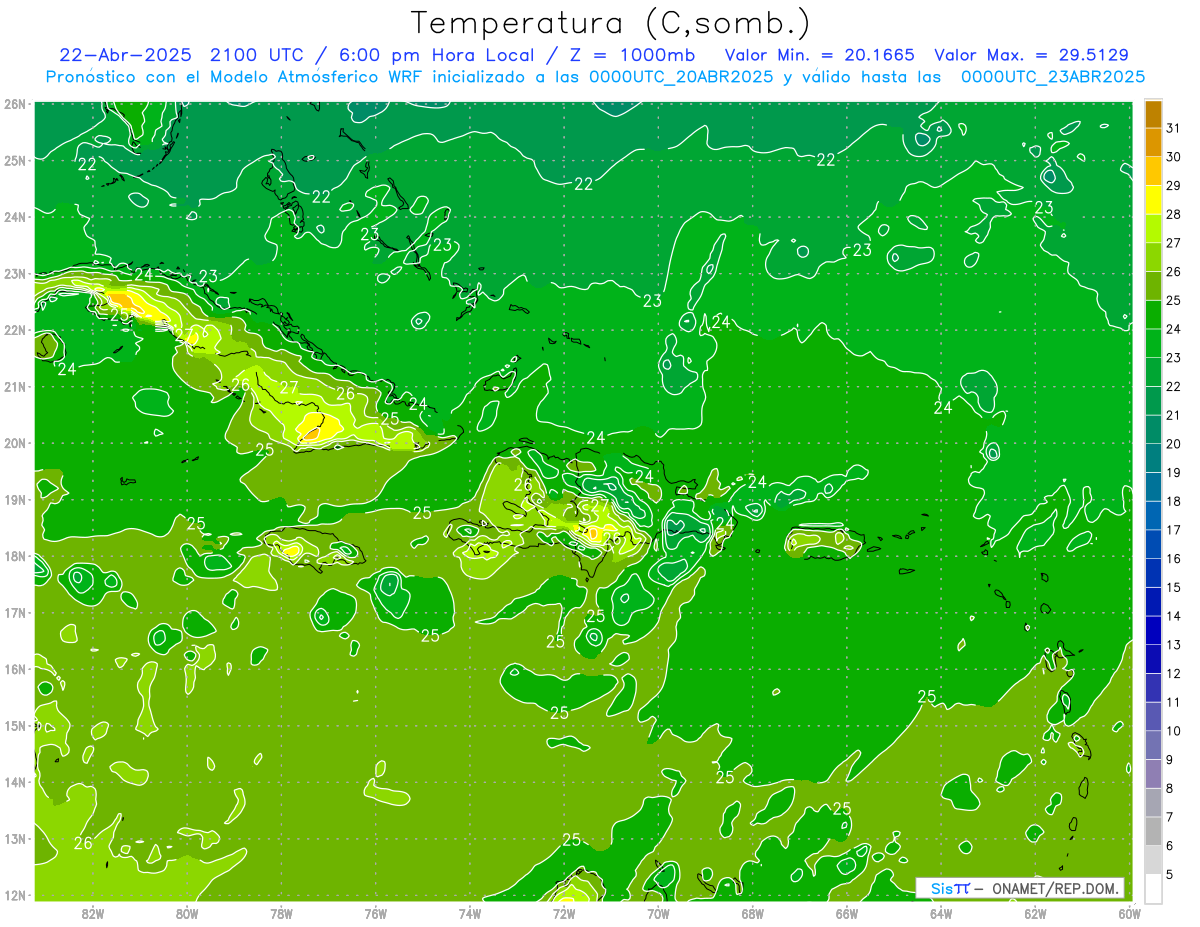This screenshot has width=1200, height=927.
Task: Click the 82W longitude axis label
Action: coord(93,913)
